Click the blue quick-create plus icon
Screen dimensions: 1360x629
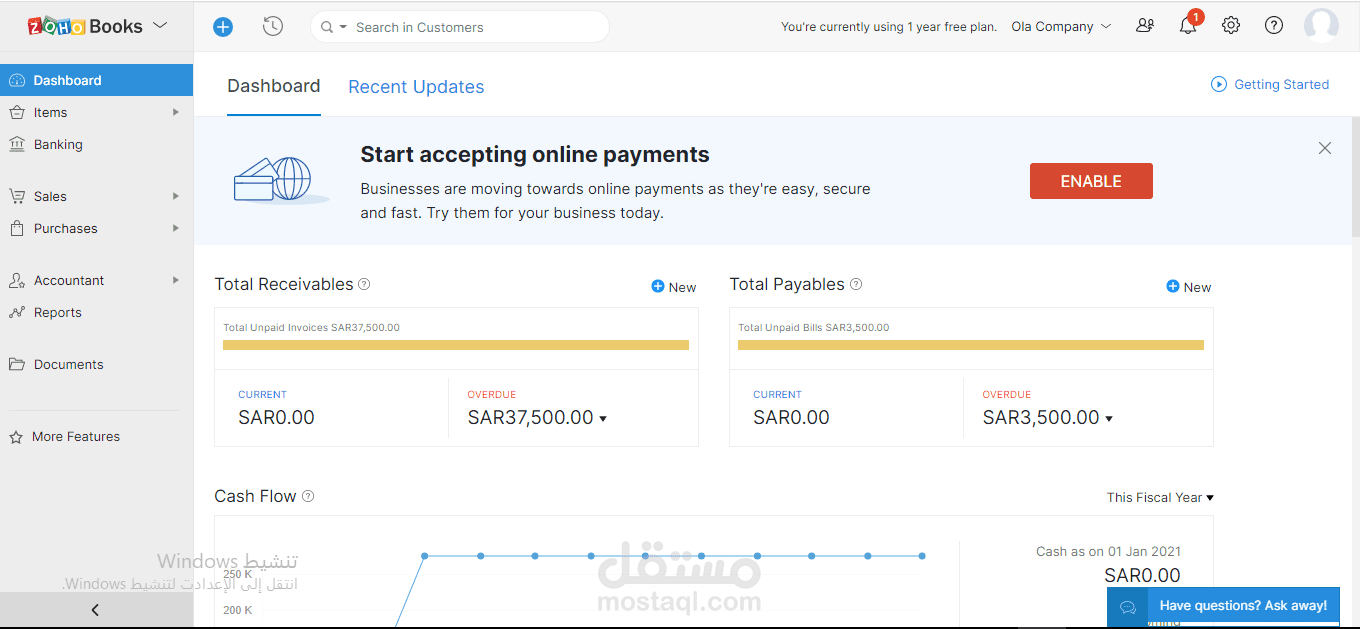(x=222, y=26)
